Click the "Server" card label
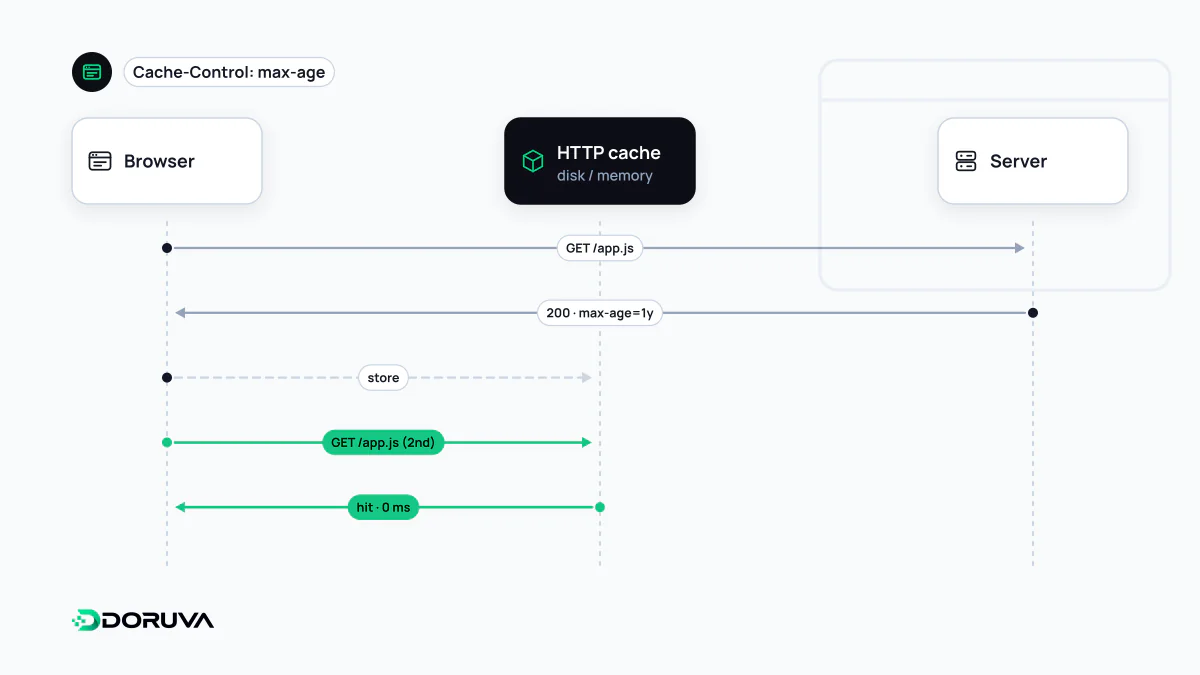Image resolution: width=1200 pixels, height=675 pixels. [x=1018, y=161]
